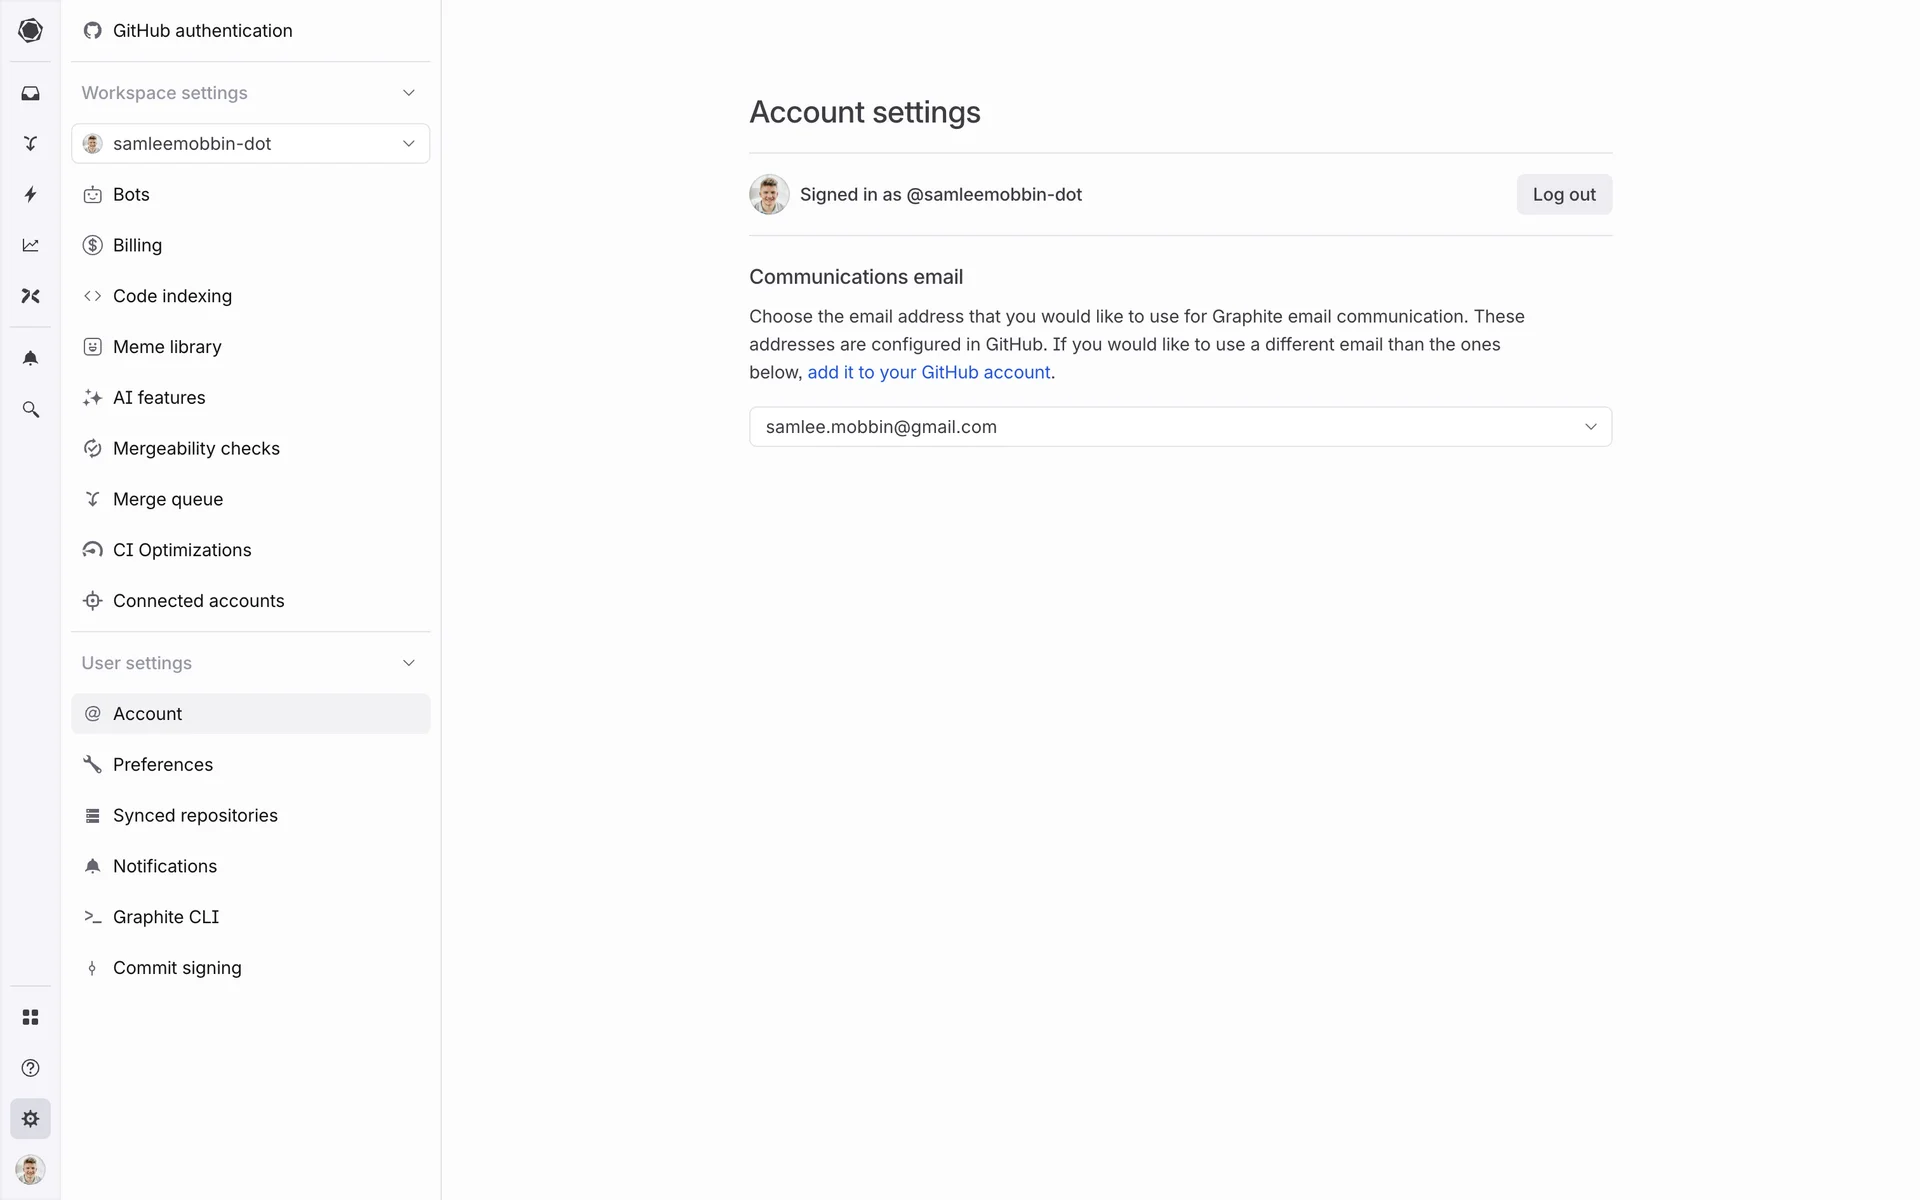Click the Log out button
Image resolution: width=1920 pixels, height=1200 pixels.
[x=1563, y=195]
